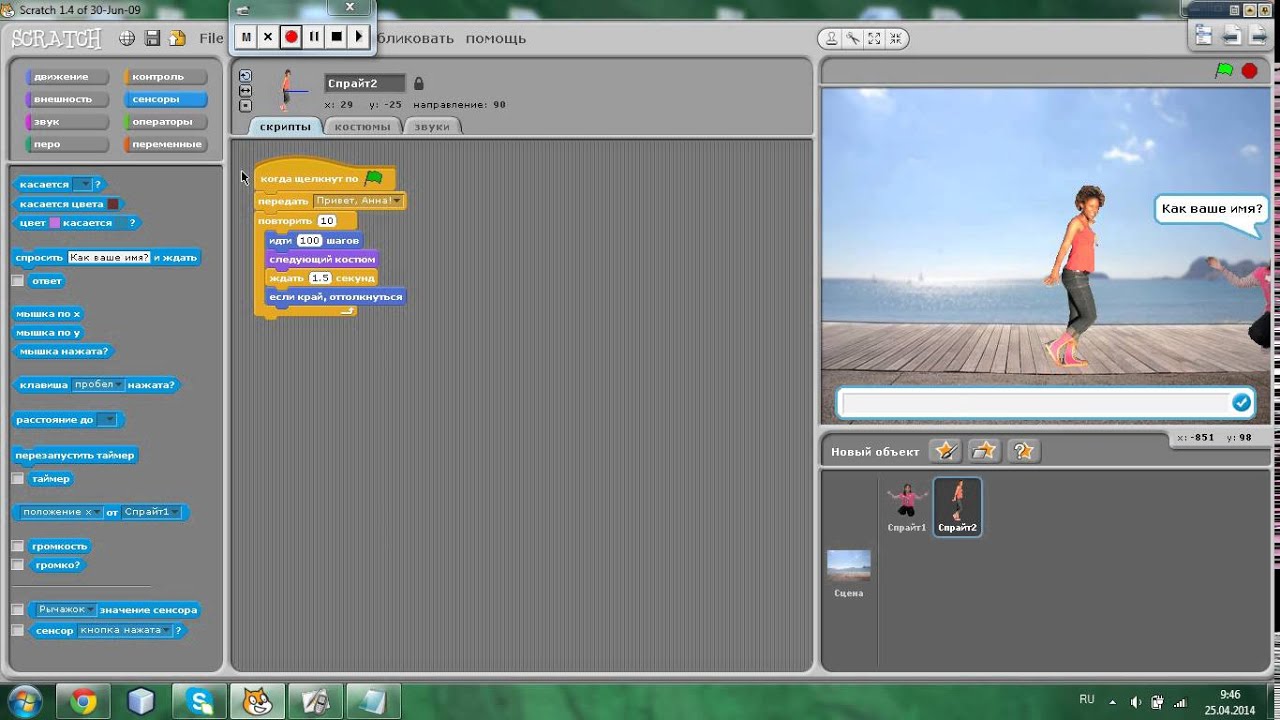The width and height of the screenshot is (1280, 720).
Task: Select the 'контроль' block category
Action: point(164,77)
